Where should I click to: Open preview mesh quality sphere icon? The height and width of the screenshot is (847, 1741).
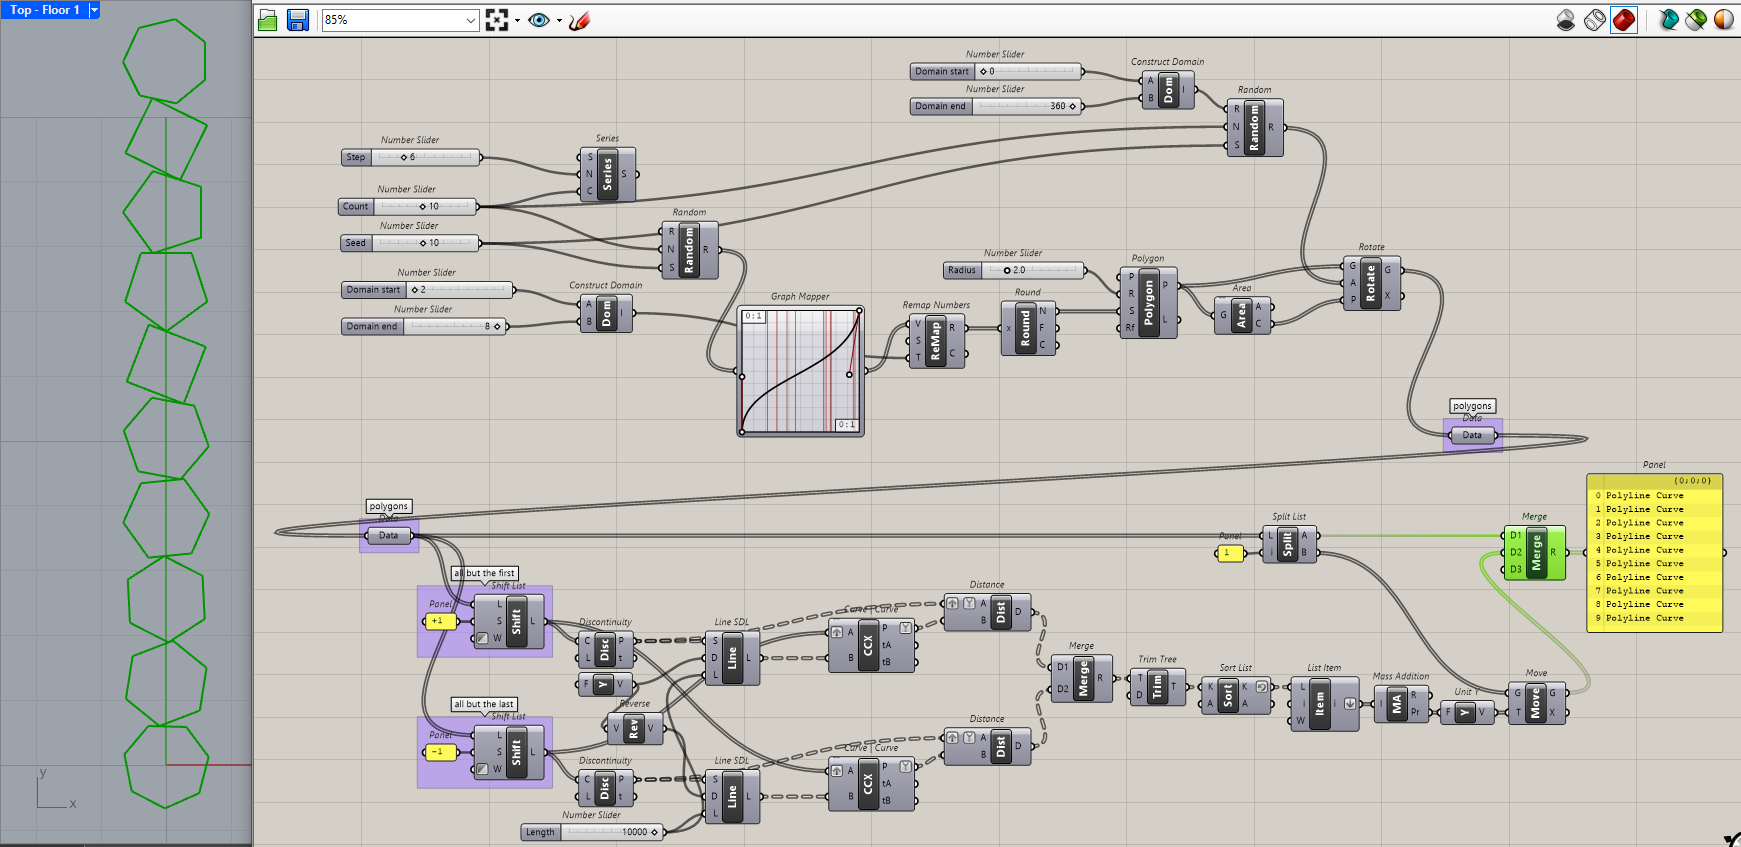tap(1724, 20)
